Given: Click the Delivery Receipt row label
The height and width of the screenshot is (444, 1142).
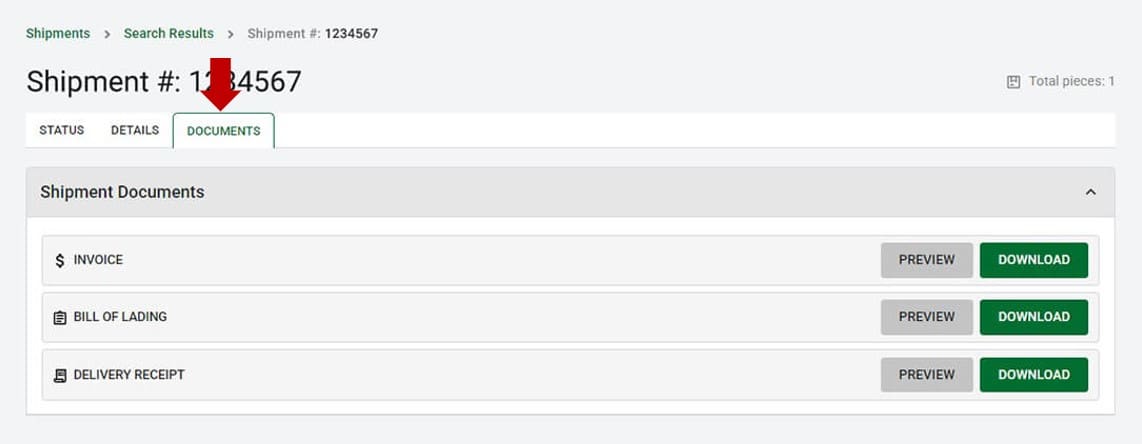Looking at the screenshot, I should click(129, 375).
